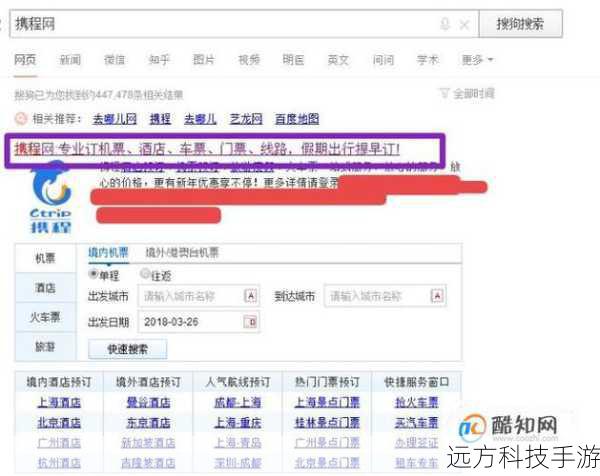Switch to the 视频 tab
Screen dimensions: 600x476
point(249,60)
